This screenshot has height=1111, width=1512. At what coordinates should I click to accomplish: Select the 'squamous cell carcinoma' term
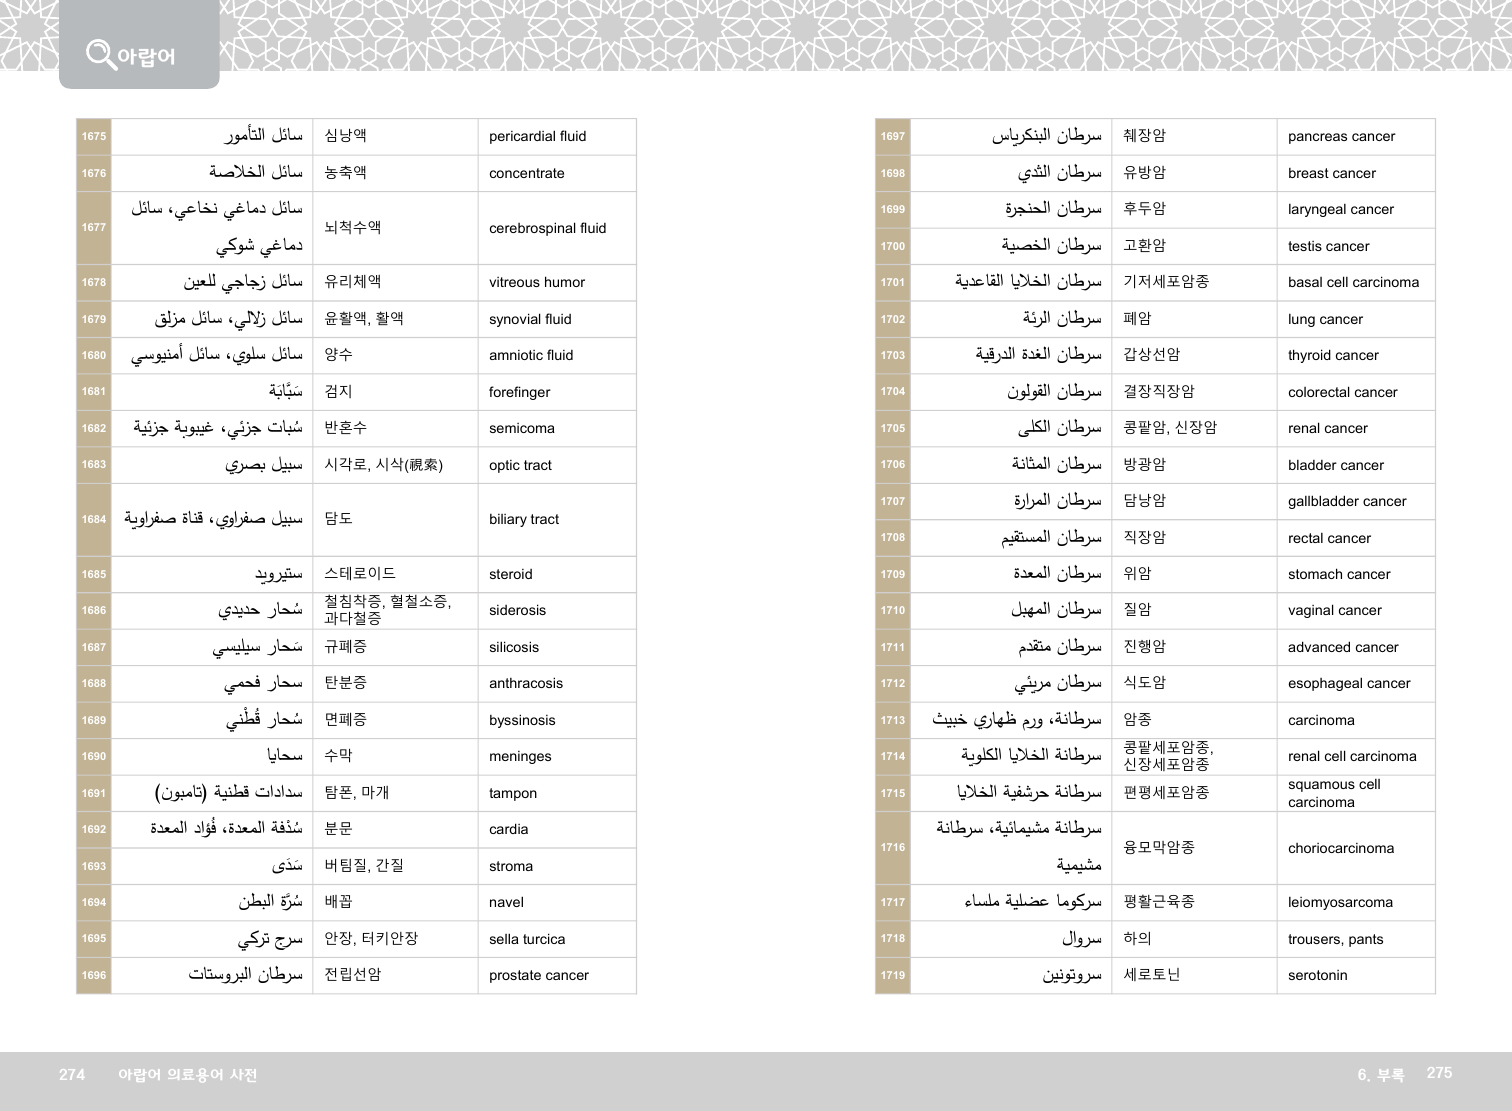[x=1334, y=793]
